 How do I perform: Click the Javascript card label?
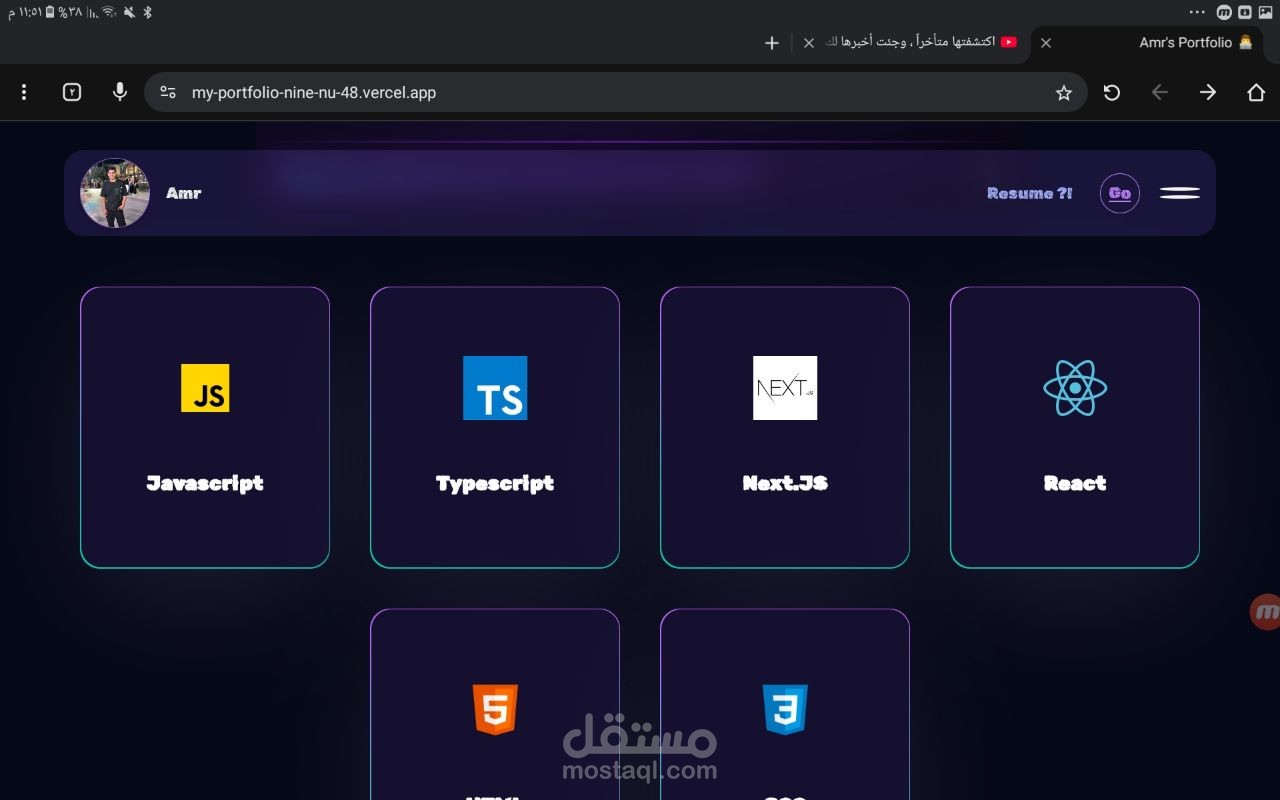tap(205, 483)
